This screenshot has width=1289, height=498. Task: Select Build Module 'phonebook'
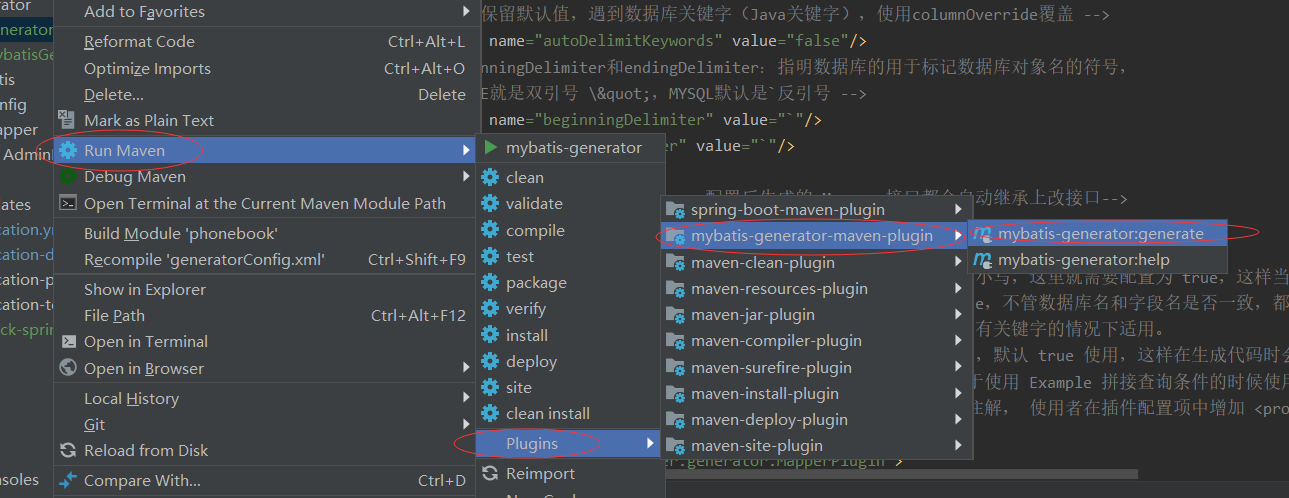(x=264, y=233)
